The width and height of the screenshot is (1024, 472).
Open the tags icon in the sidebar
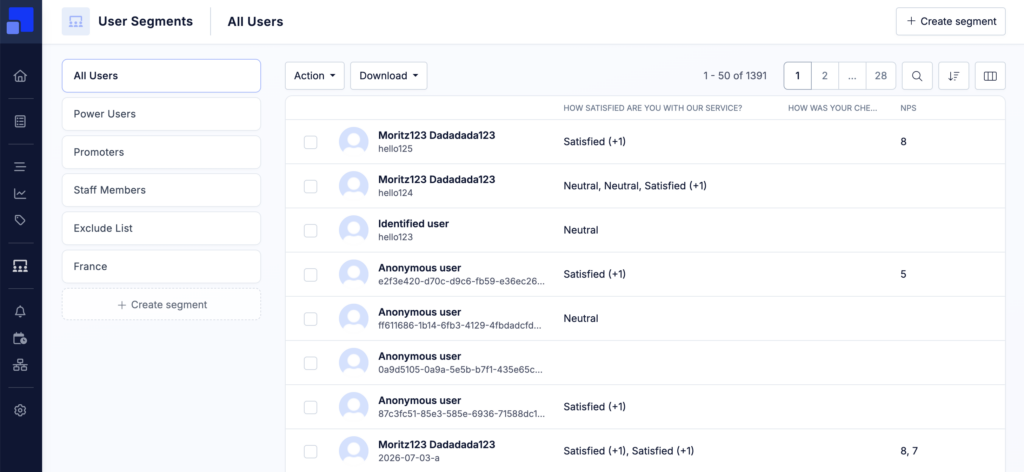coord(20,220)
